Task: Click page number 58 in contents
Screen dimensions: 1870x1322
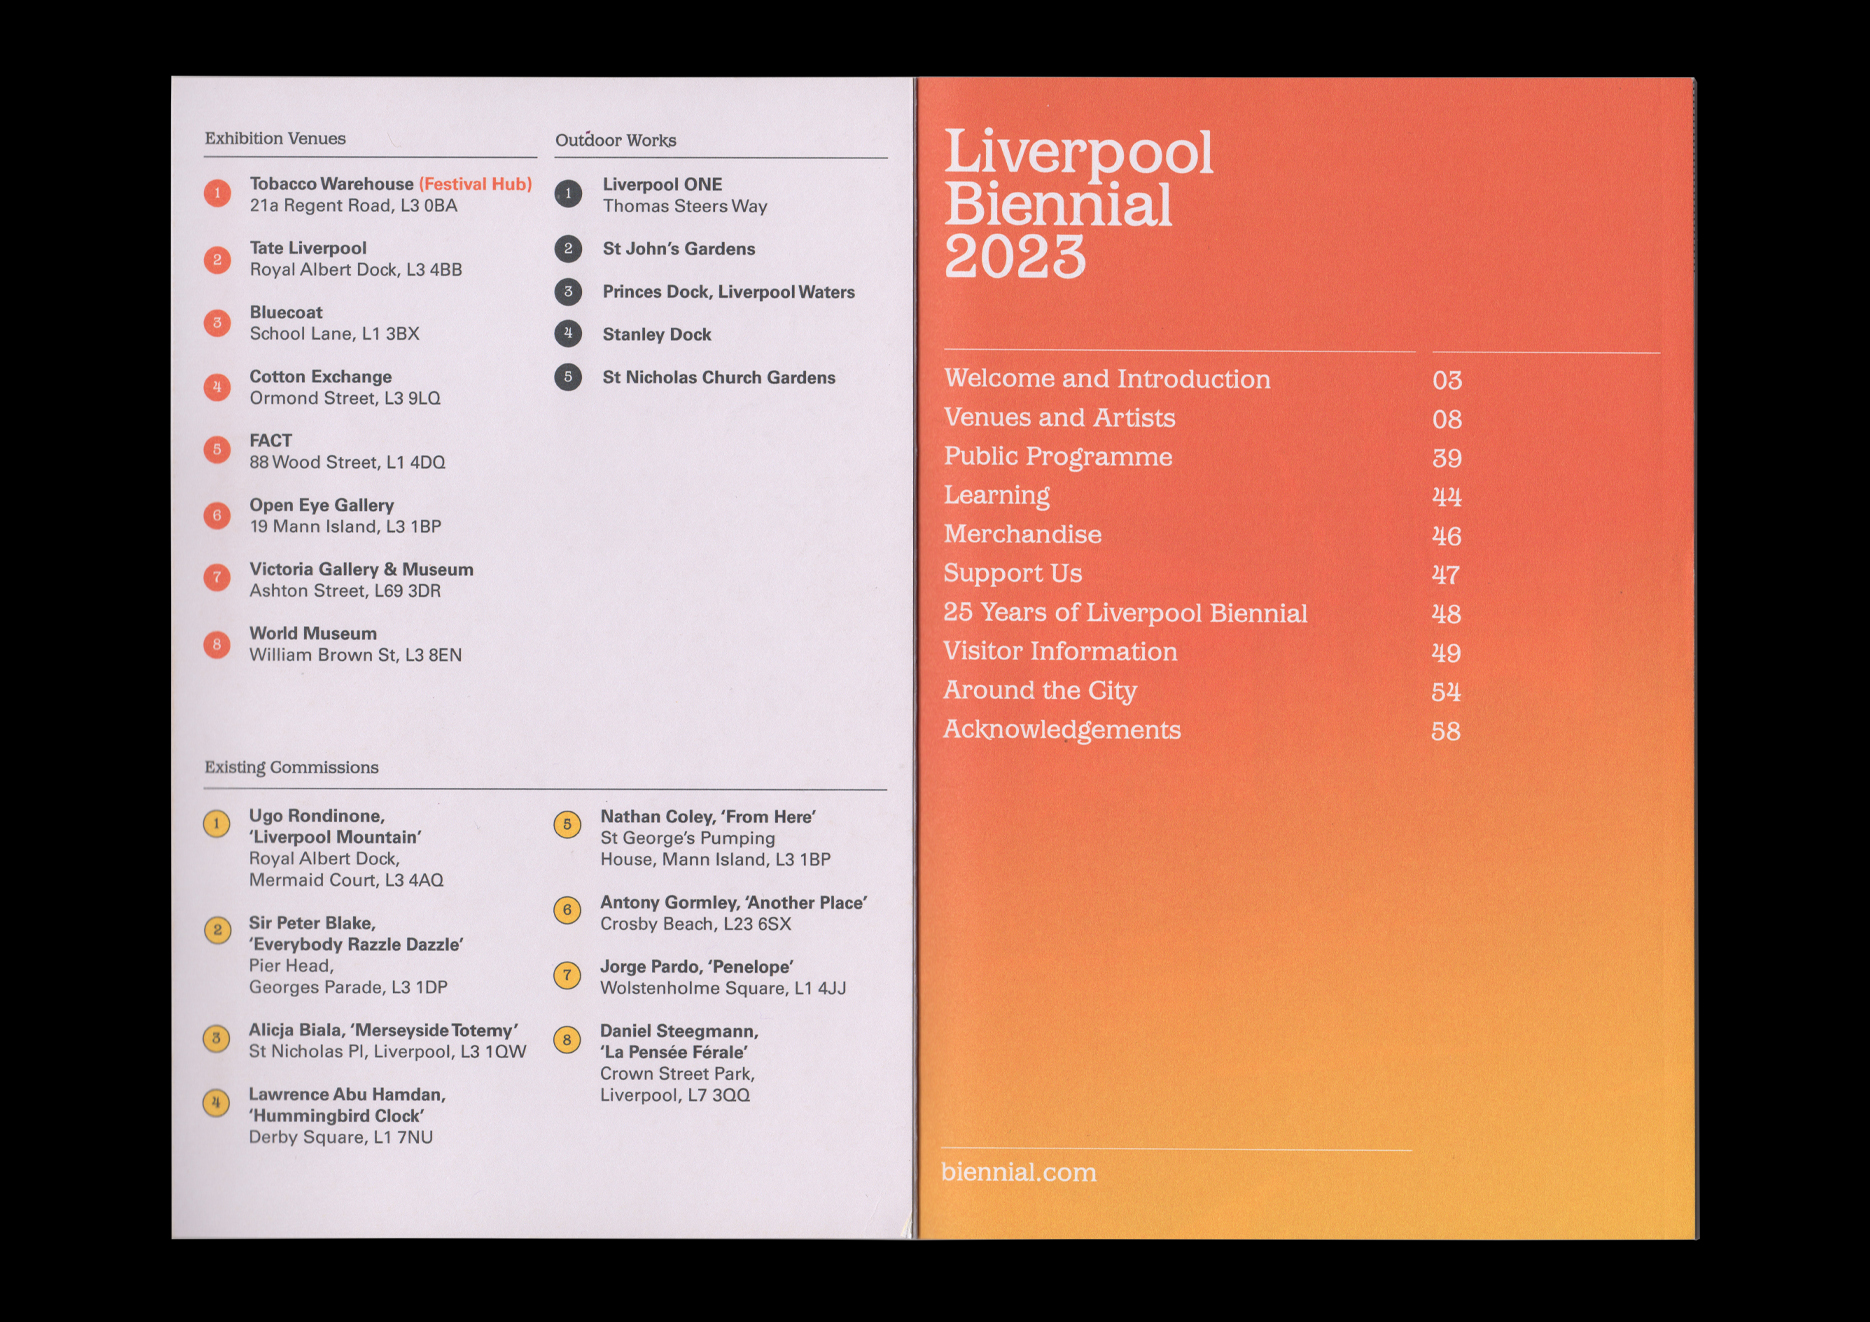Action: (1447, 732)
